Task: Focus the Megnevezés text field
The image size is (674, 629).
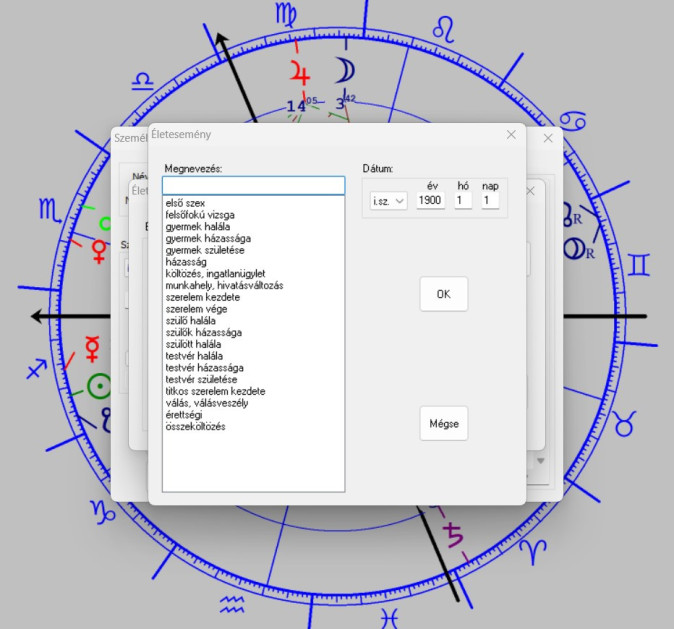Action: [253, 186]
